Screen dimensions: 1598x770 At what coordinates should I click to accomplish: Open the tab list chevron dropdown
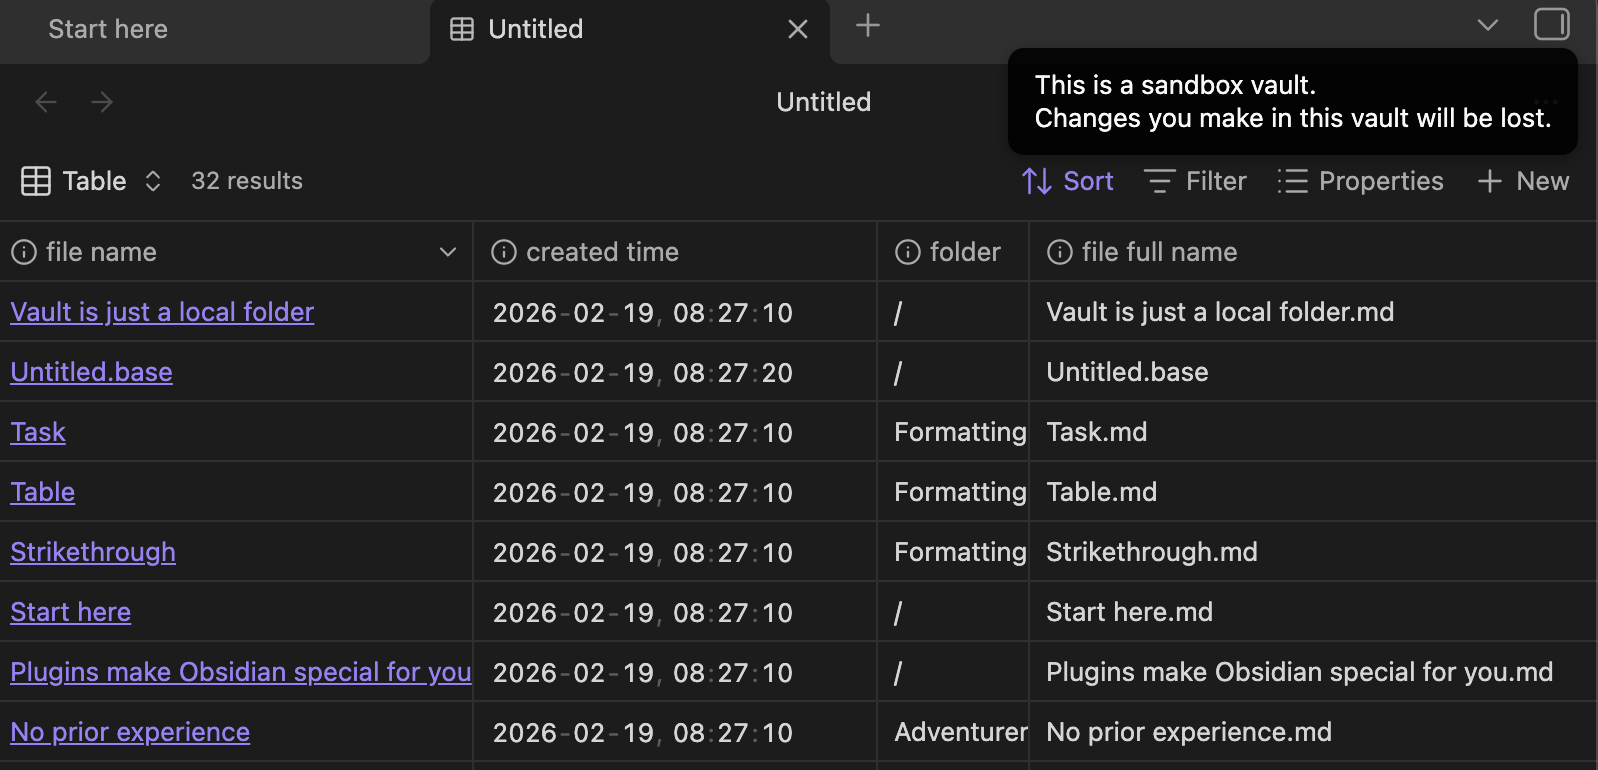[x=1487, y=25]
